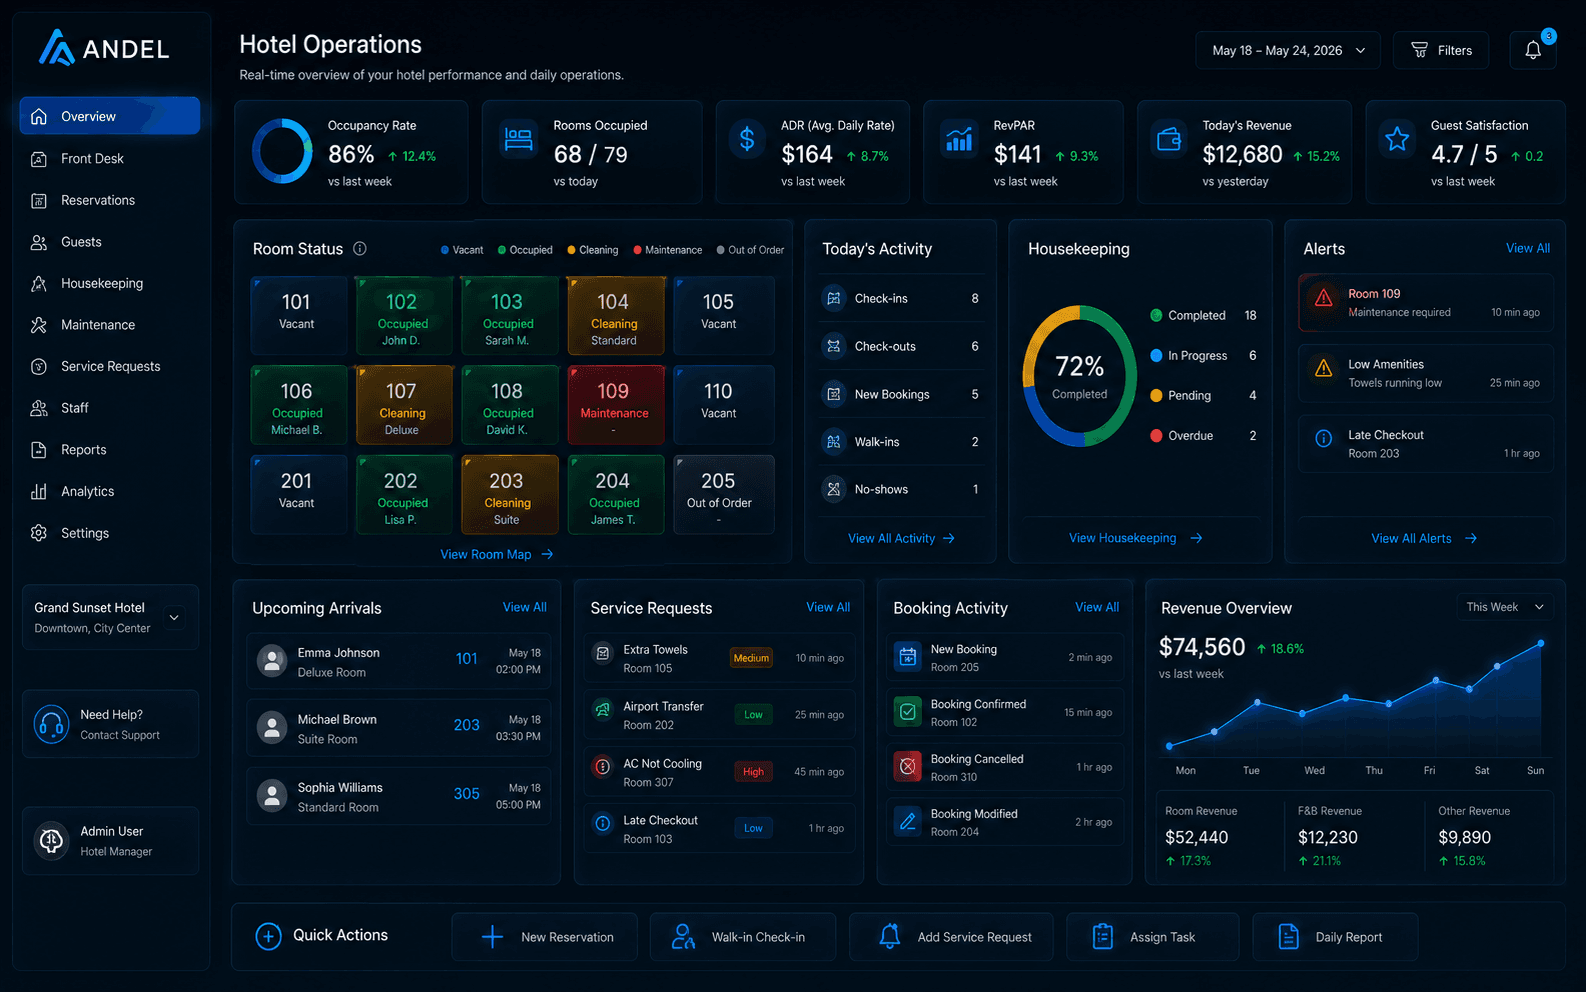Go to Front Desk in sidebar
Viewport: 1586px width, 992px height.
pyautogui.click(x=110, y=158)
